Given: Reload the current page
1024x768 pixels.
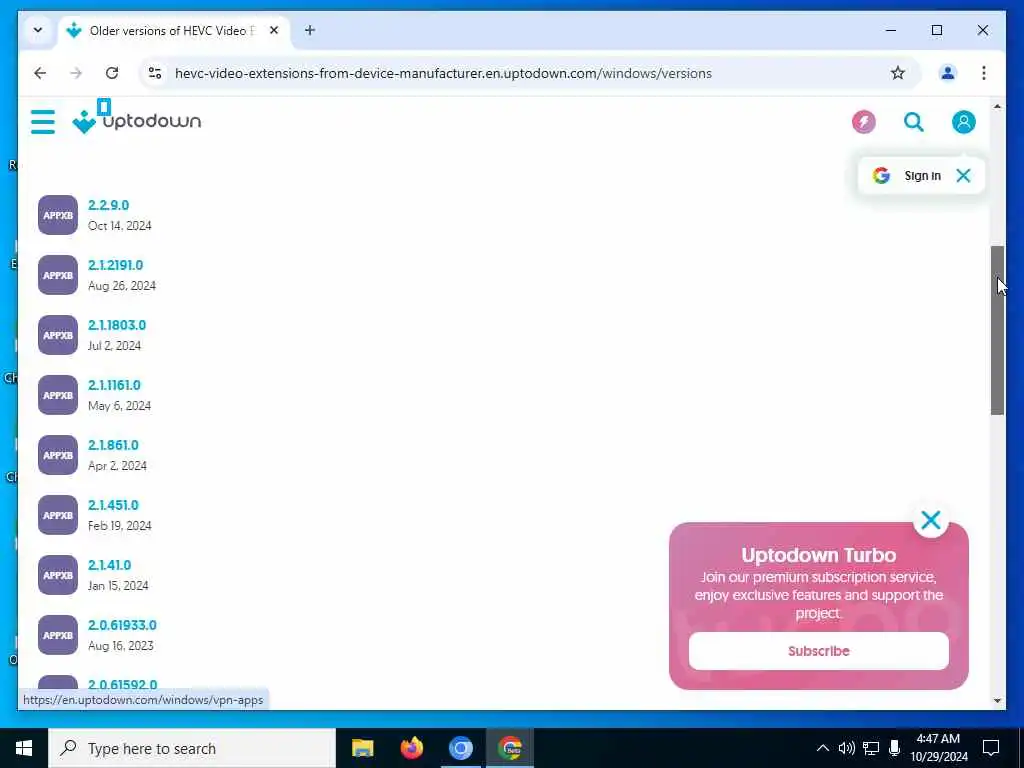Looking at the screenshot, I should pos(112,73).
